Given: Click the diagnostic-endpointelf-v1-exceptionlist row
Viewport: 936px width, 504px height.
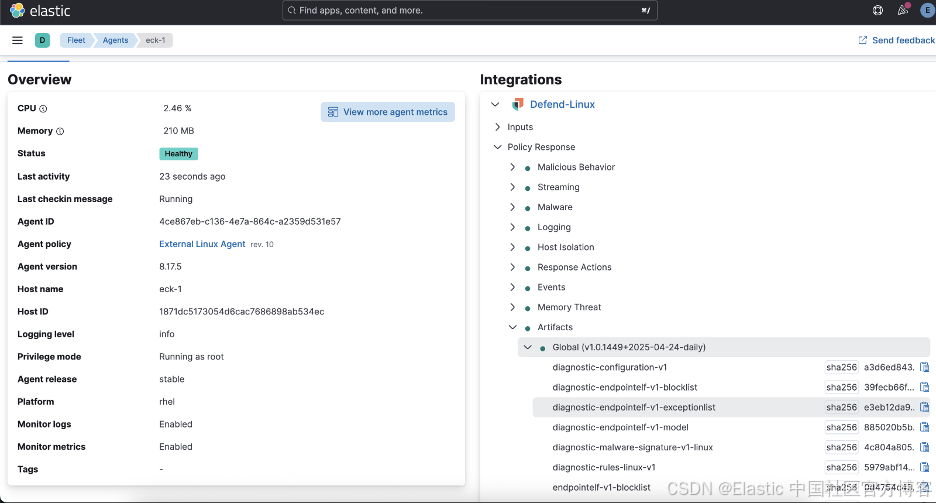Looking at the screenshot, I should pos(731,407).
